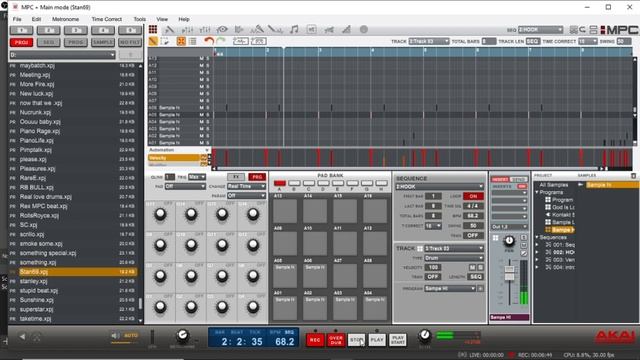Viewport: 640px width, 360px height.
Task: Click the pad grid icon in the channel strip
Action: (x=496, y=238)
